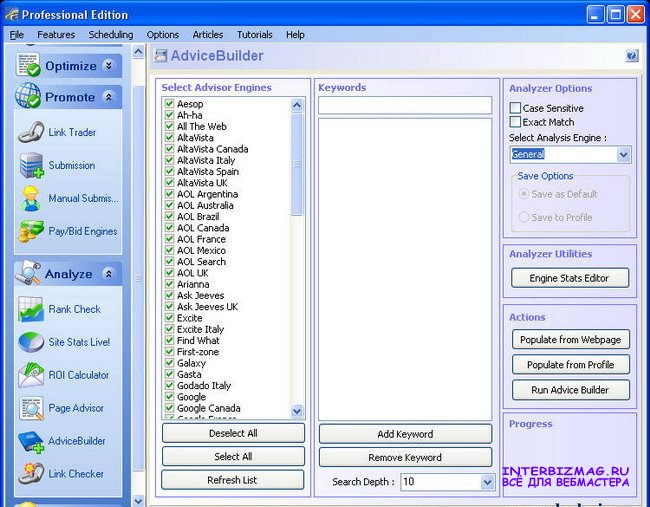Uncheck the AOL Brazil checkbox
Image resolution: width=650 pixels, height=507 pixels.
pos(169,216)
